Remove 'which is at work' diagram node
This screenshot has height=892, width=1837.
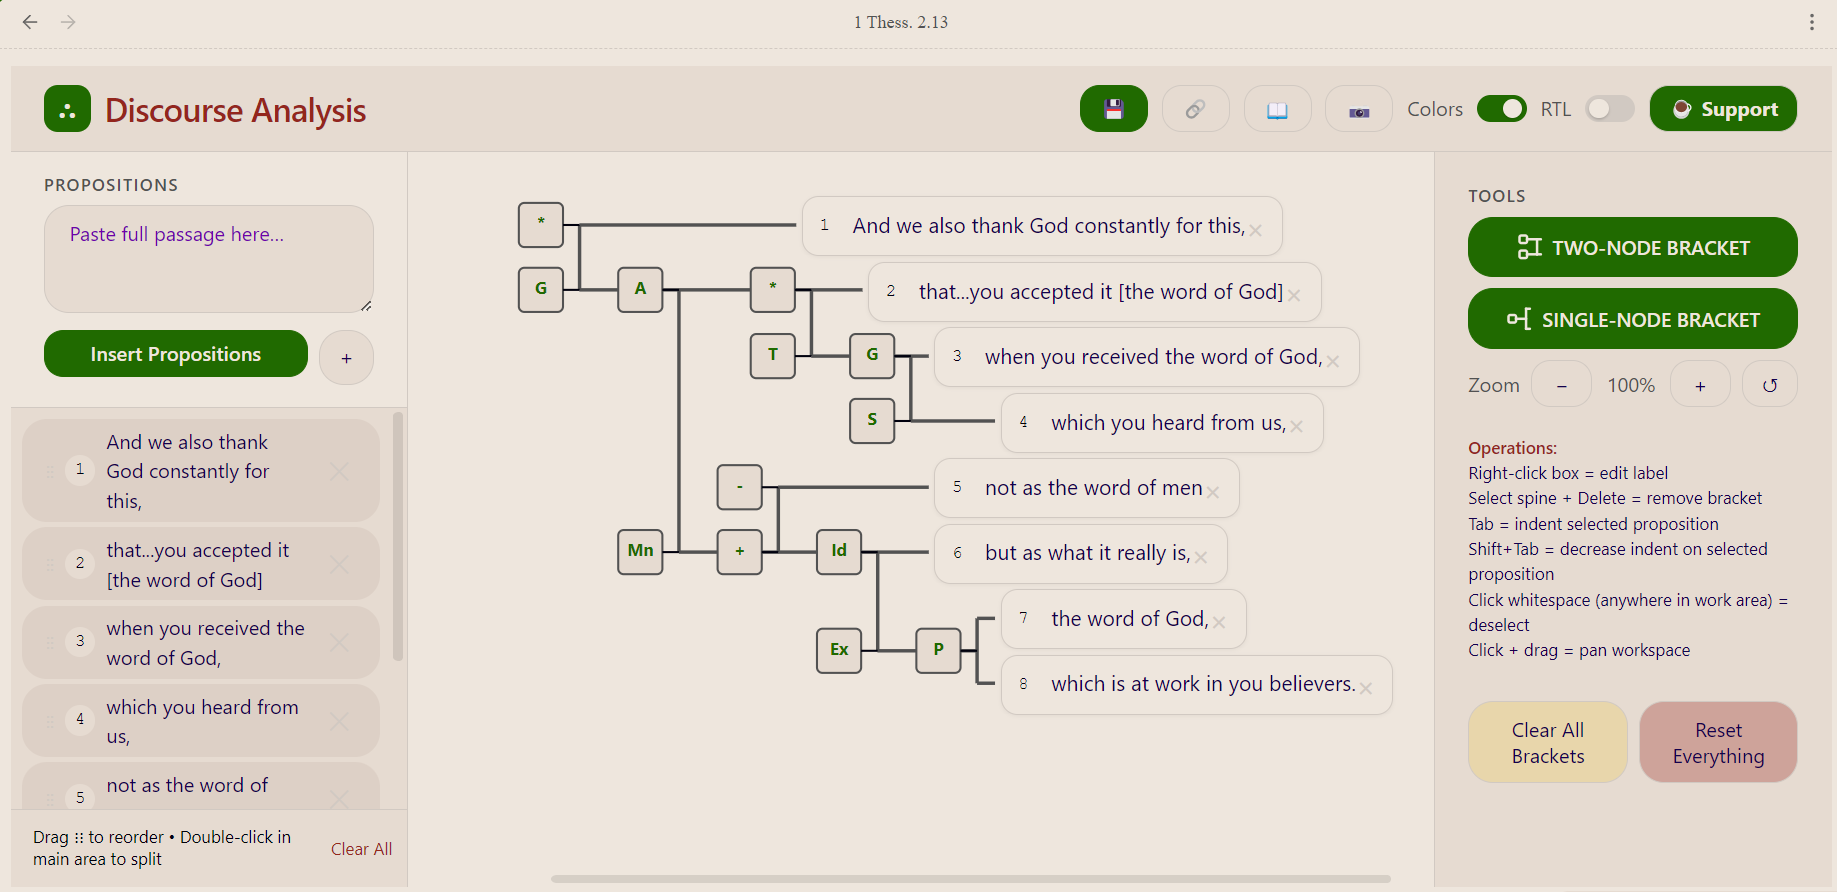(1366, 689)
